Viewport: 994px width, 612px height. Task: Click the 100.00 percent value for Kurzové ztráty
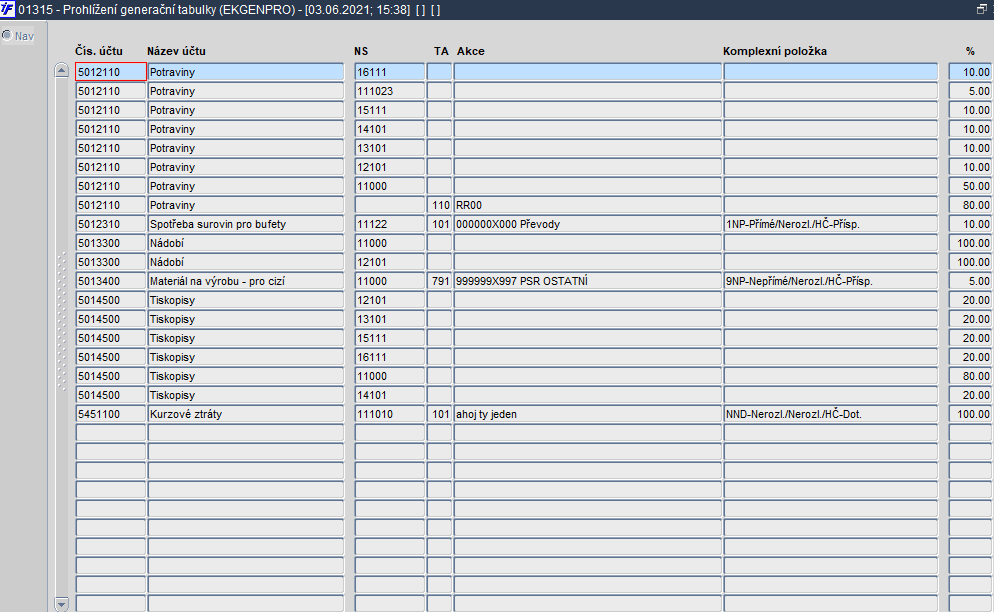click(971, 414)
